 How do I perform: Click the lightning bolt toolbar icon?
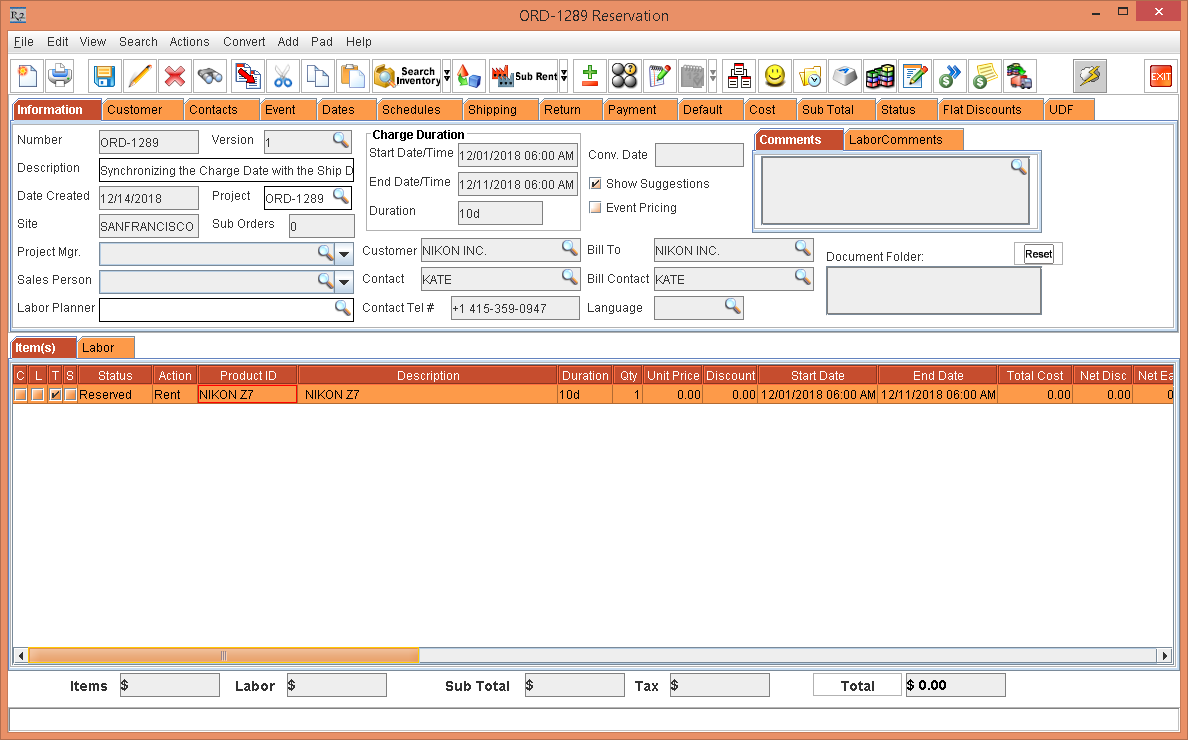(1089, 76)
